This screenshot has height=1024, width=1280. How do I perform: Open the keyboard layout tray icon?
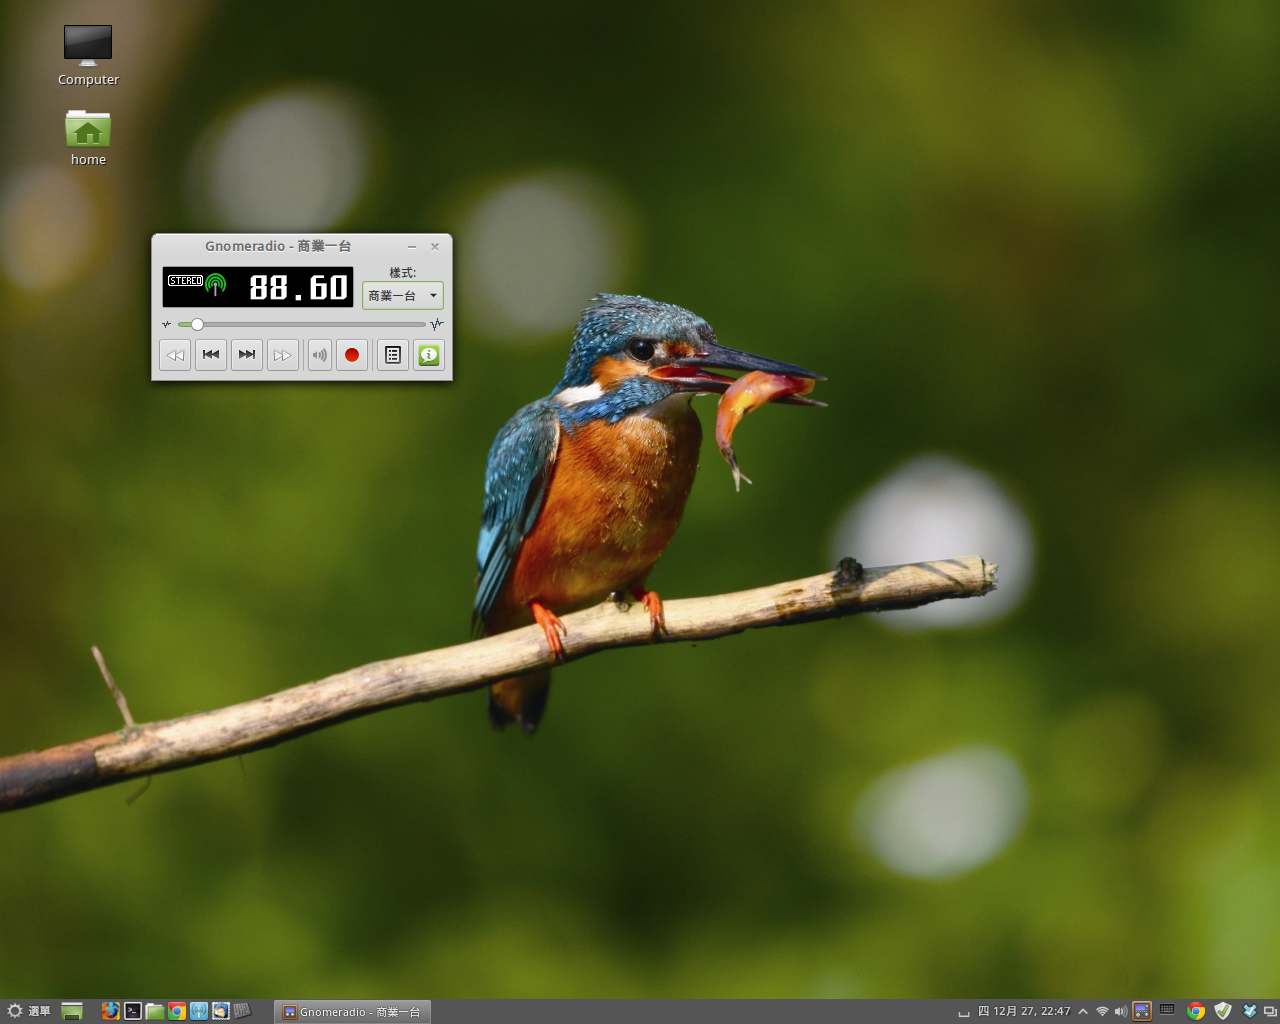coord(1167,1010)
